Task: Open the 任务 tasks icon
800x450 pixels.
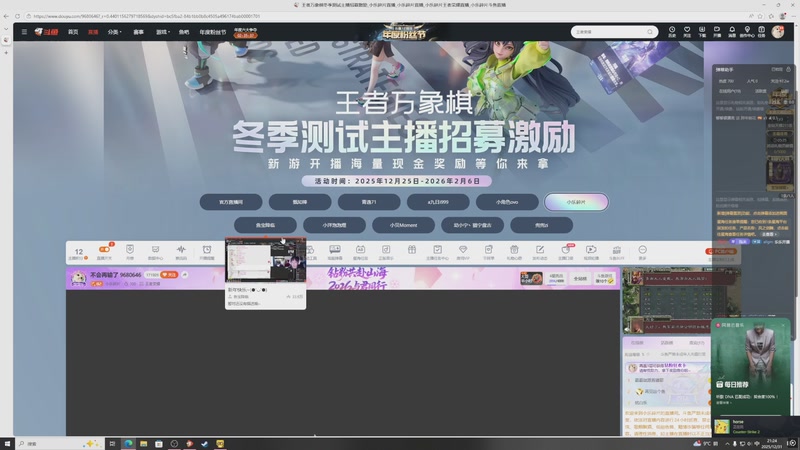Action: point(761,32)
